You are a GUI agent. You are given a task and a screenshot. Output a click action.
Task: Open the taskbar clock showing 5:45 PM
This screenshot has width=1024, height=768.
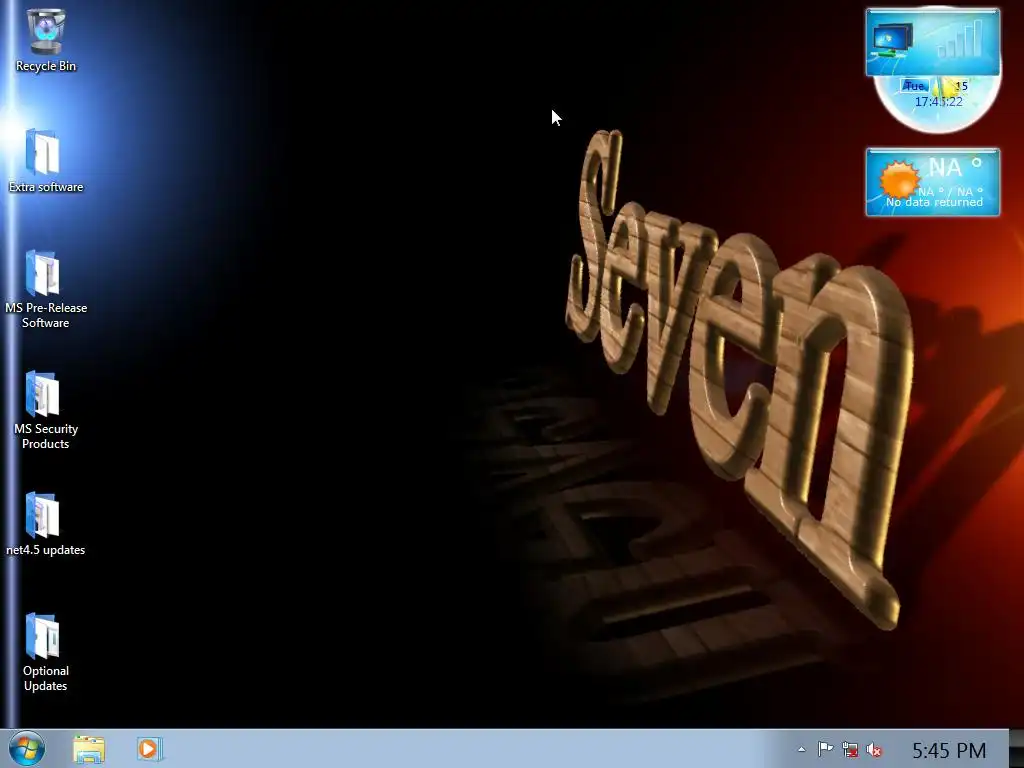coord(949,750)
